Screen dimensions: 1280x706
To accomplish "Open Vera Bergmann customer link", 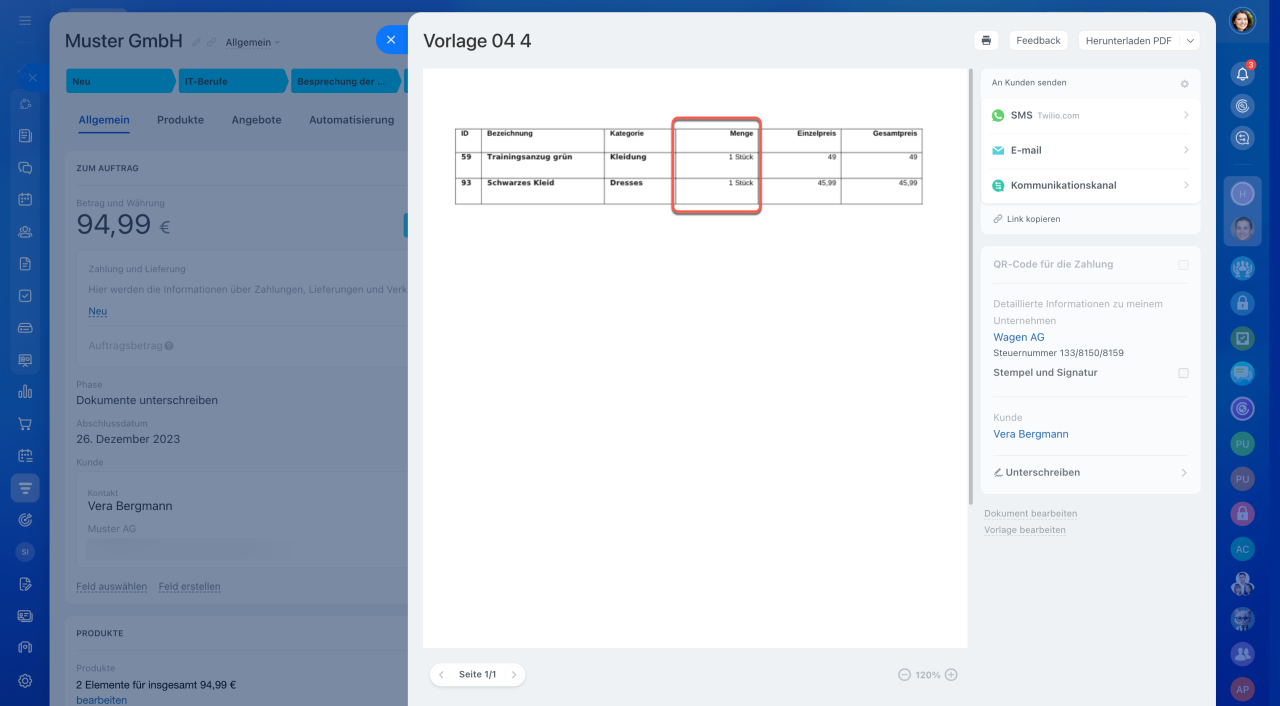I will click(1031, 434).
